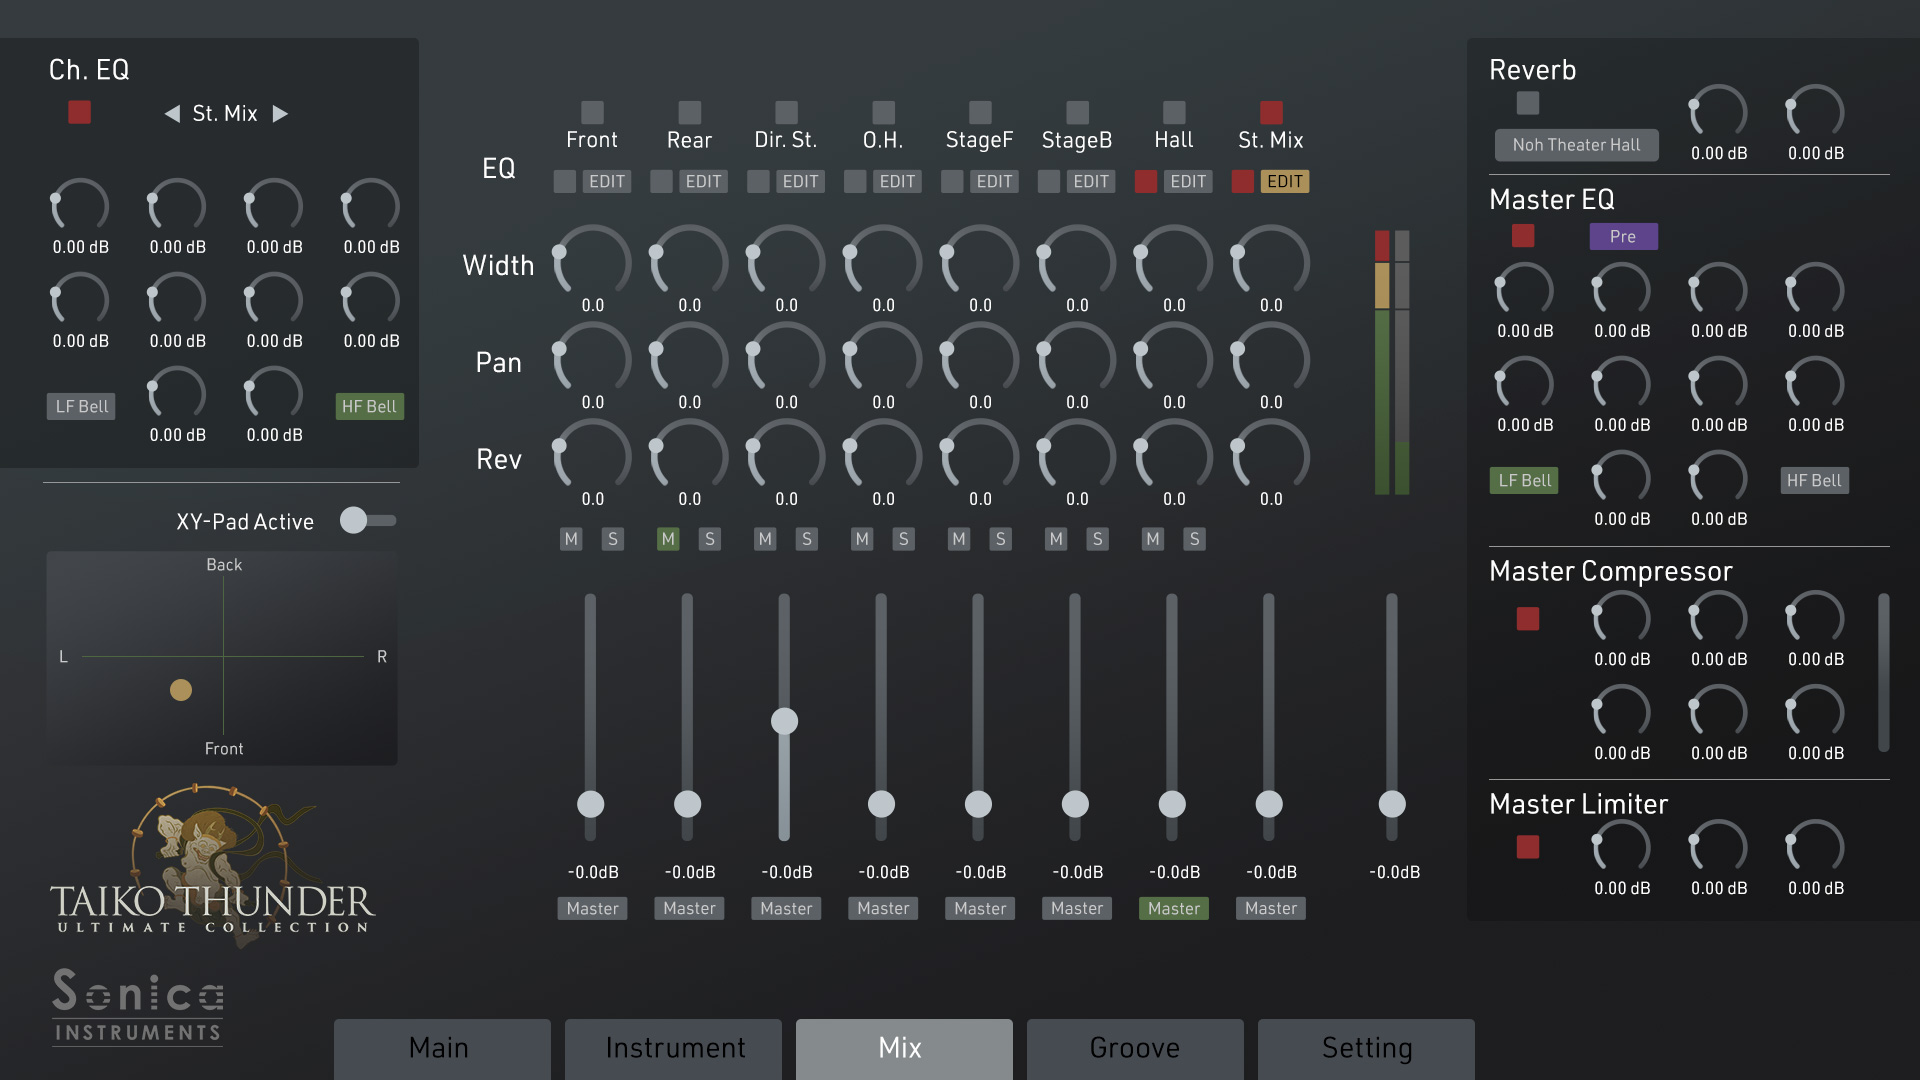Open EQ EDIT for Hall channel
The width and height of the screenshot is (1920, 1080).
pyautogui.click(x=1188, y=181)
